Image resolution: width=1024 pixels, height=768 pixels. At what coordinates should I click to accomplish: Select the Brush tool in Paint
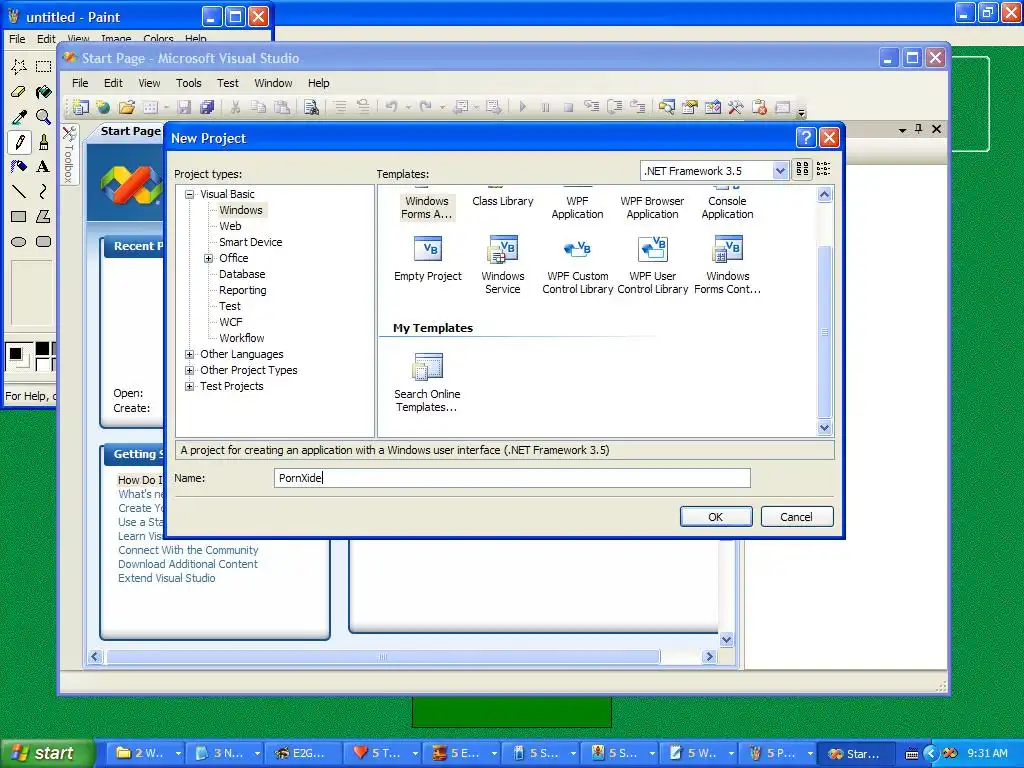(x=44, y=141)
